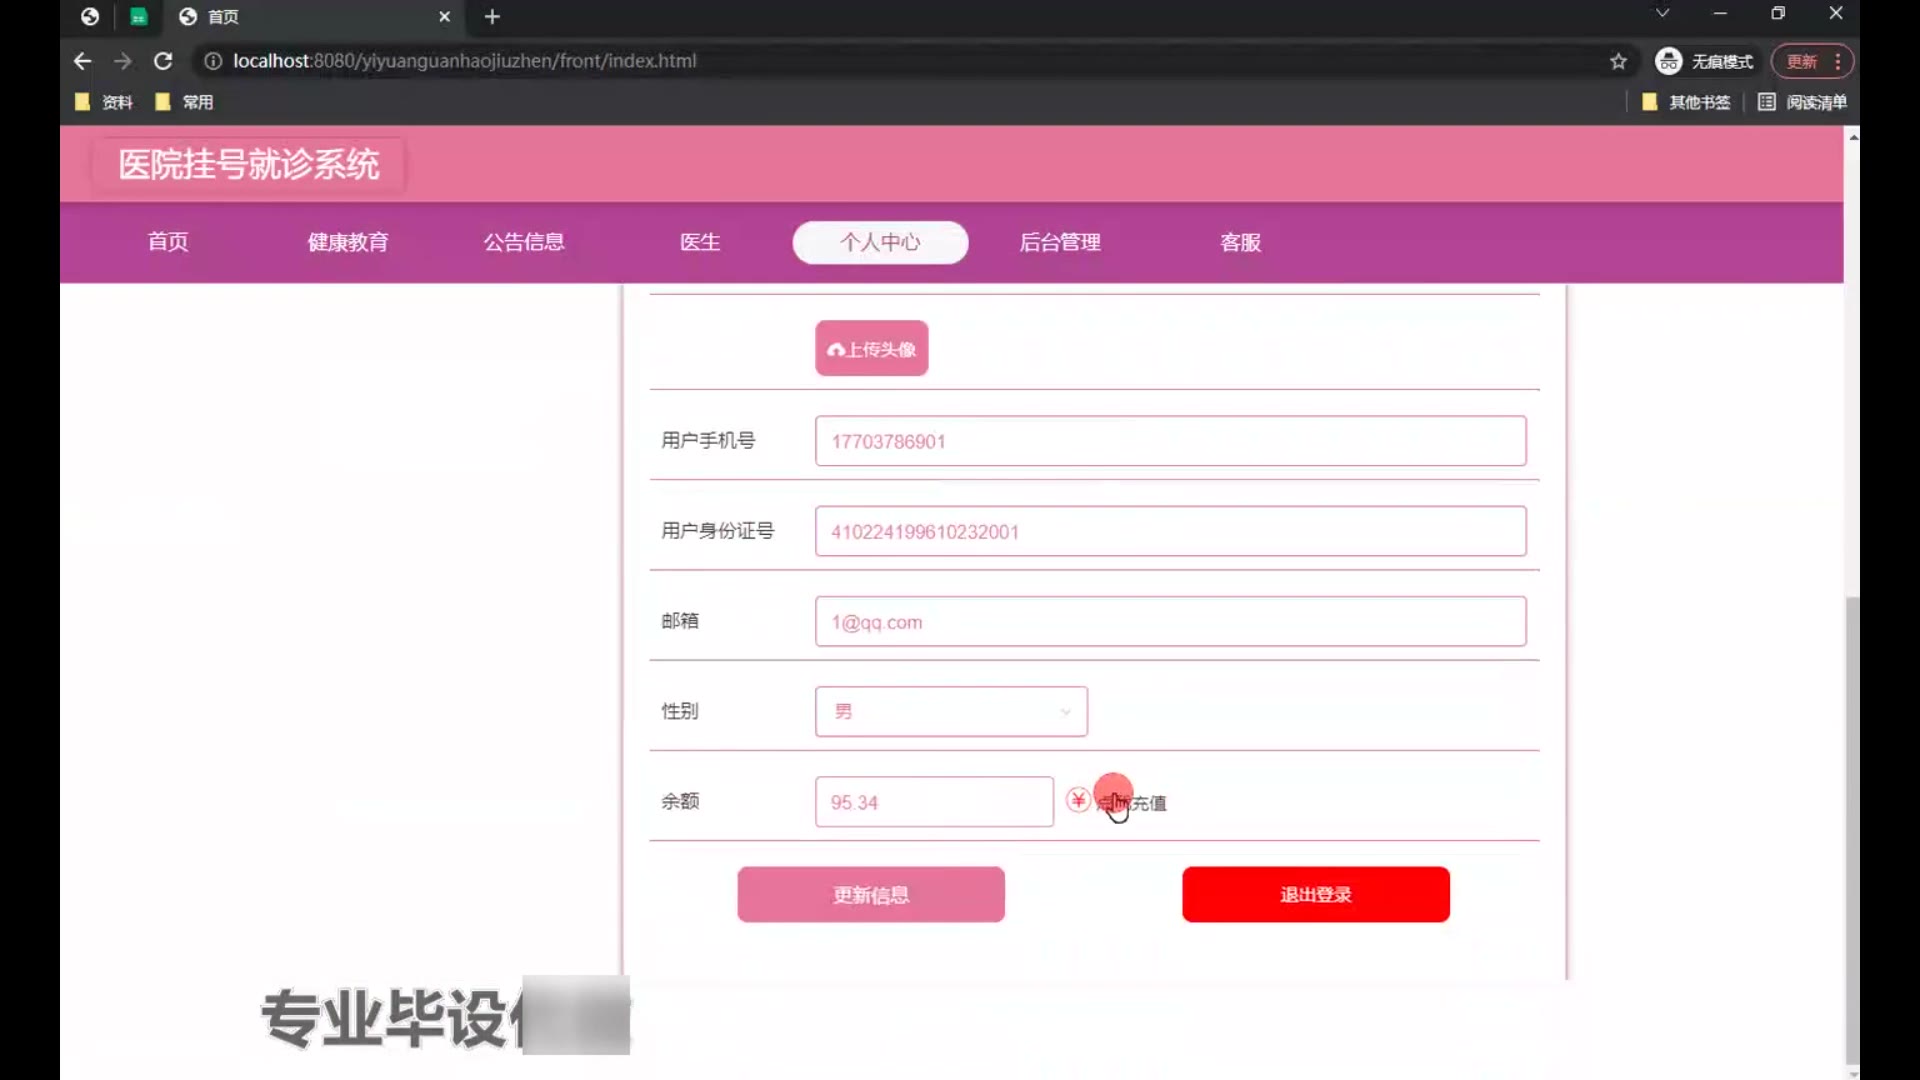This screenshot has height=1080, width=1920.
Task: Open the tab search chevron dropdown
Action: point(1662,14)
